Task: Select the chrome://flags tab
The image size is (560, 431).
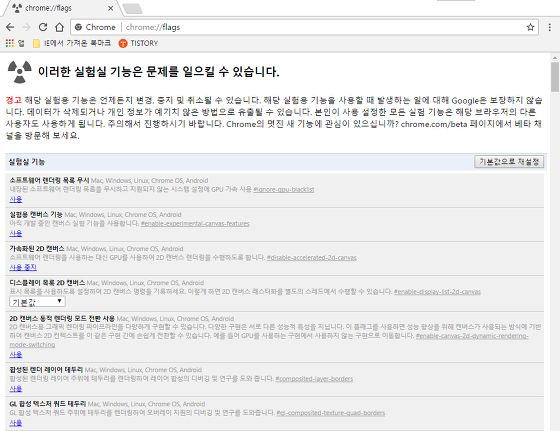Action: pyautogui.click(x=62, y=8)
